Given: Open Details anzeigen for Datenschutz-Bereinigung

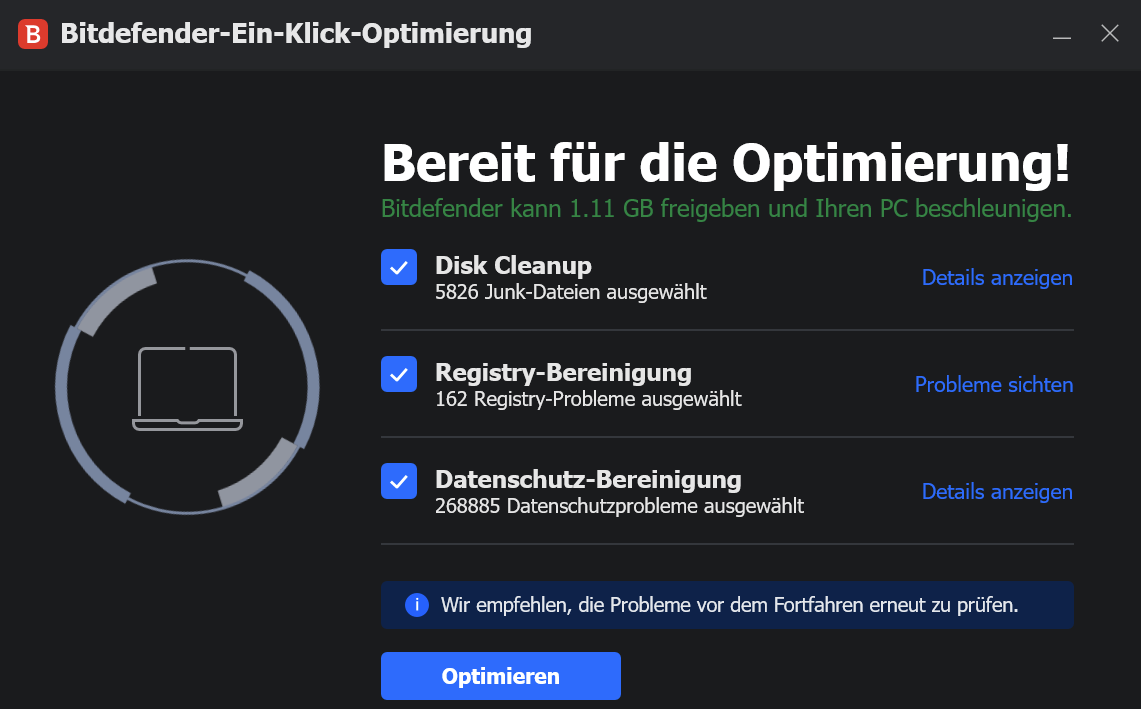Looking at the screenshot, I should click(x=997, y=491).
